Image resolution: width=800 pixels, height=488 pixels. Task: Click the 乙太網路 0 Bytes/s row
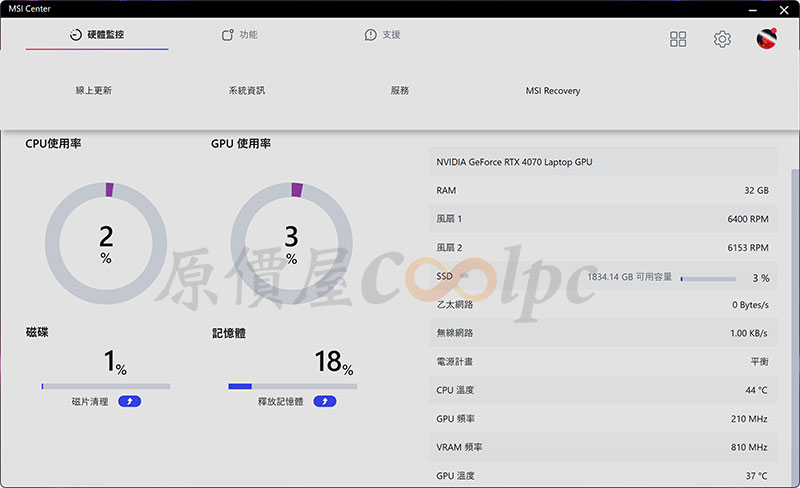pyautogui.click(x=603, y=305)
